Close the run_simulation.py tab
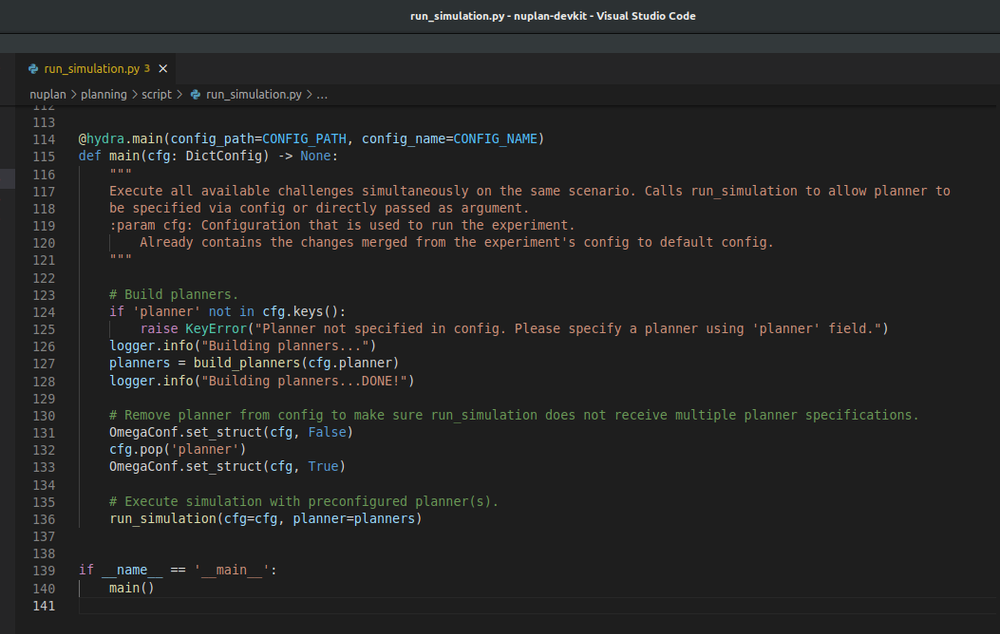 tap(163, 68)
